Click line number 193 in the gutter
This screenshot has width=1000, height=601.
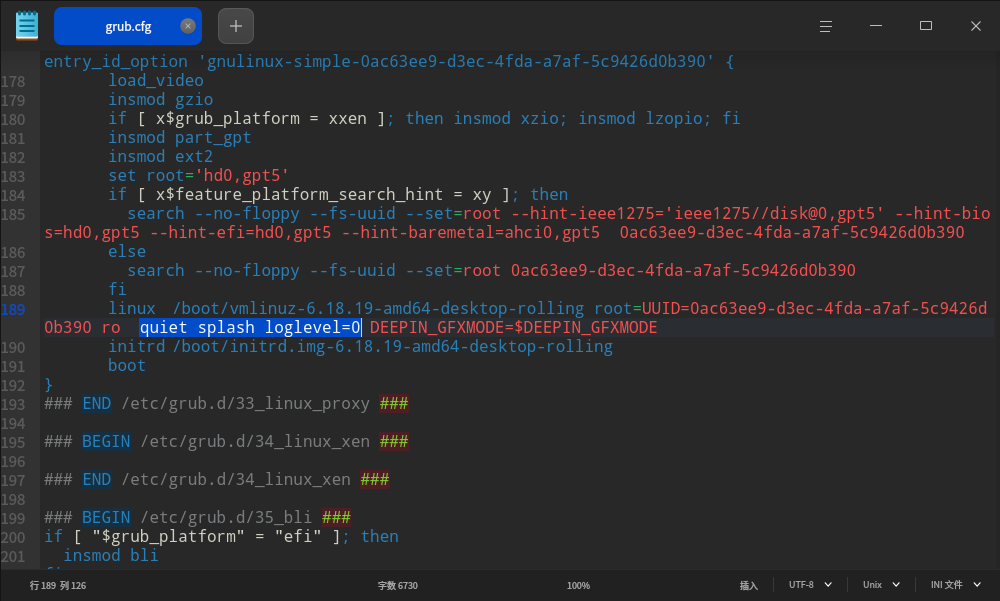[13, 404]
